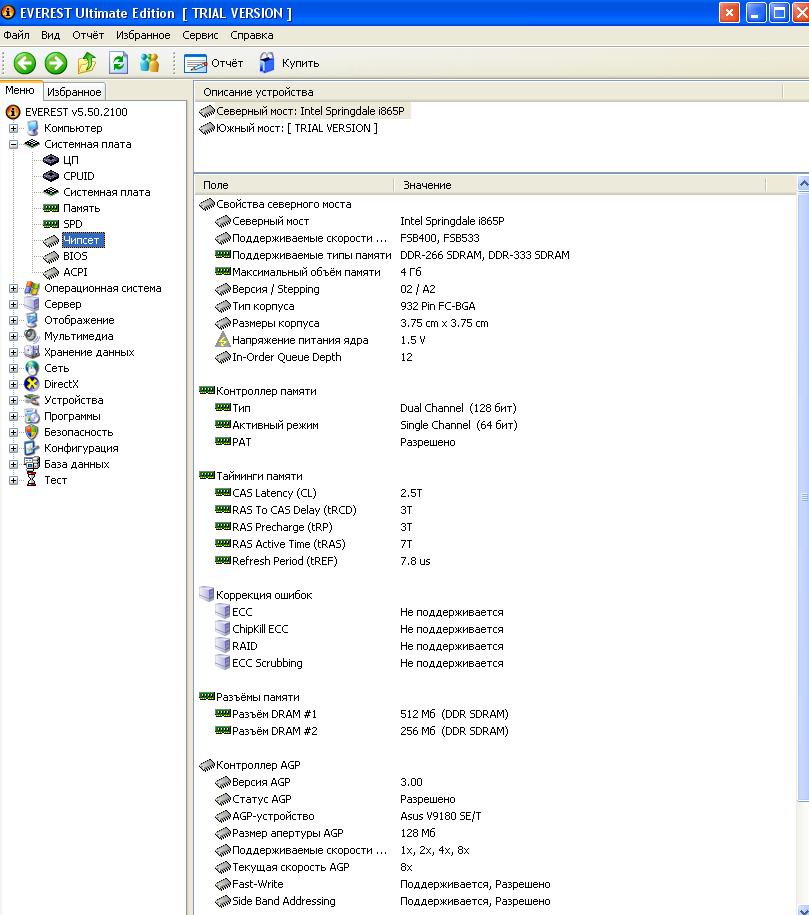Refresh the page with Refresh icon
The image size is (809, 915).
click(118, 63)
